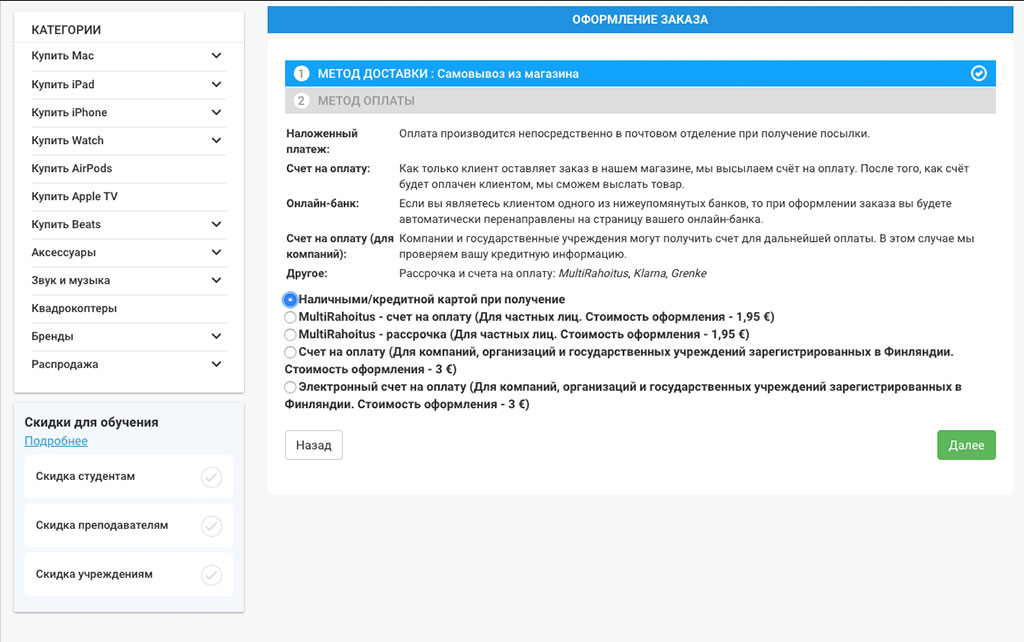
Task: Expand the Купить Watch category chevron
Action: coord(216,140)
